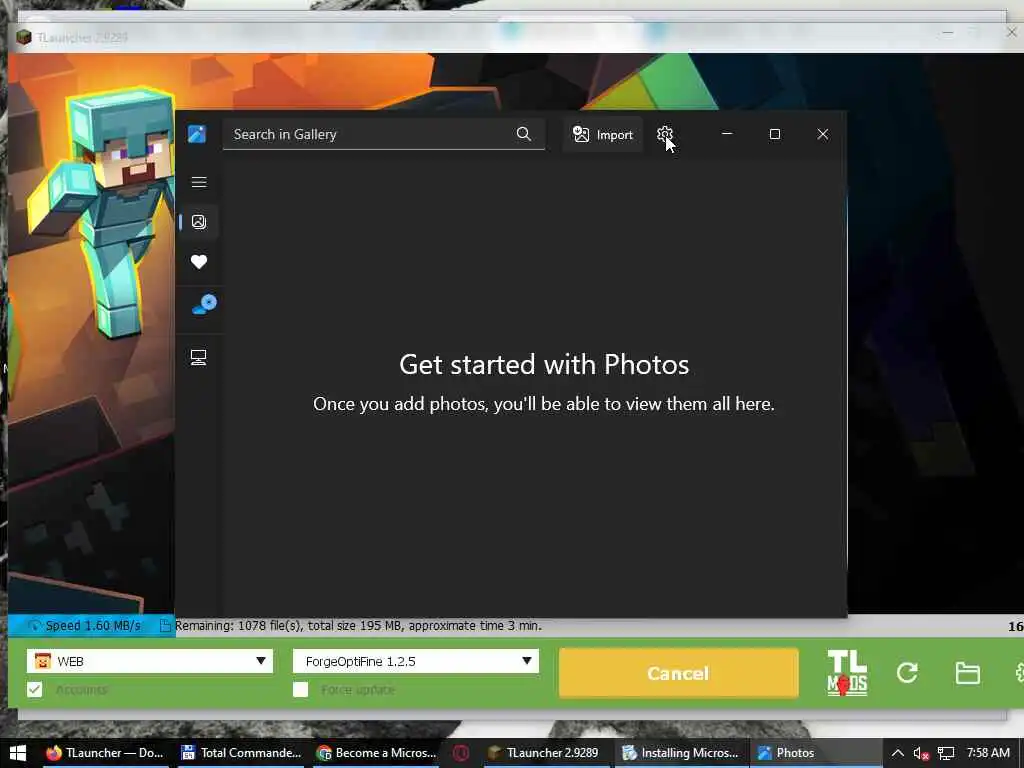The image size is (1024, 768).
Task: Click TLauncher refresh icon
Action: coord(907,673)
